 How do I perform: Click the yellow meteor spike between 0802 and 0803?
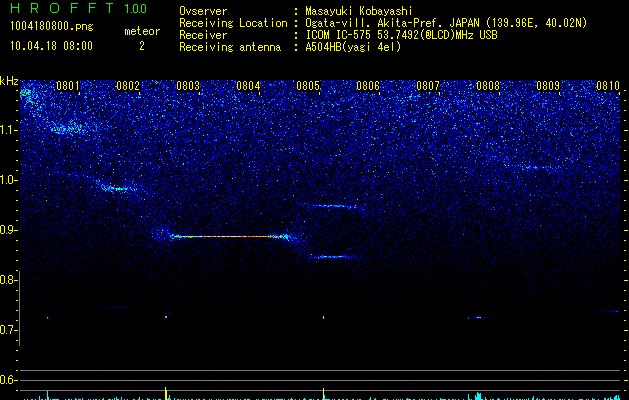pyautogui.click(x=166, y=392)
